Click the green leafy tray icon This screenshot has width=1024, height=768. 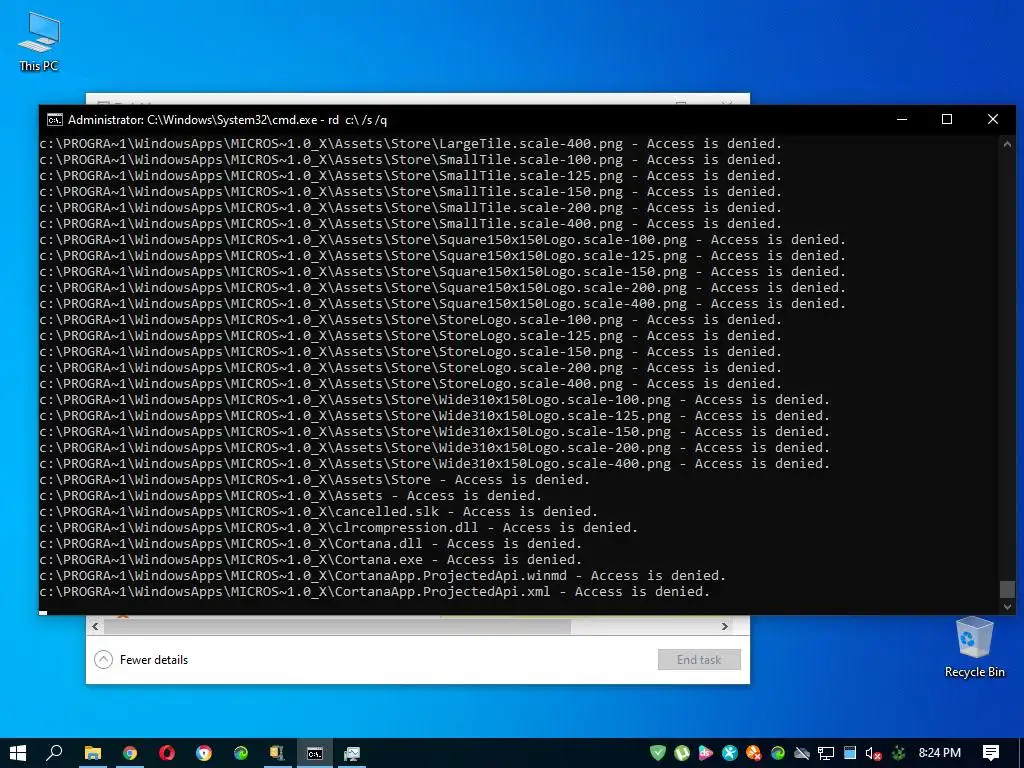898,753
